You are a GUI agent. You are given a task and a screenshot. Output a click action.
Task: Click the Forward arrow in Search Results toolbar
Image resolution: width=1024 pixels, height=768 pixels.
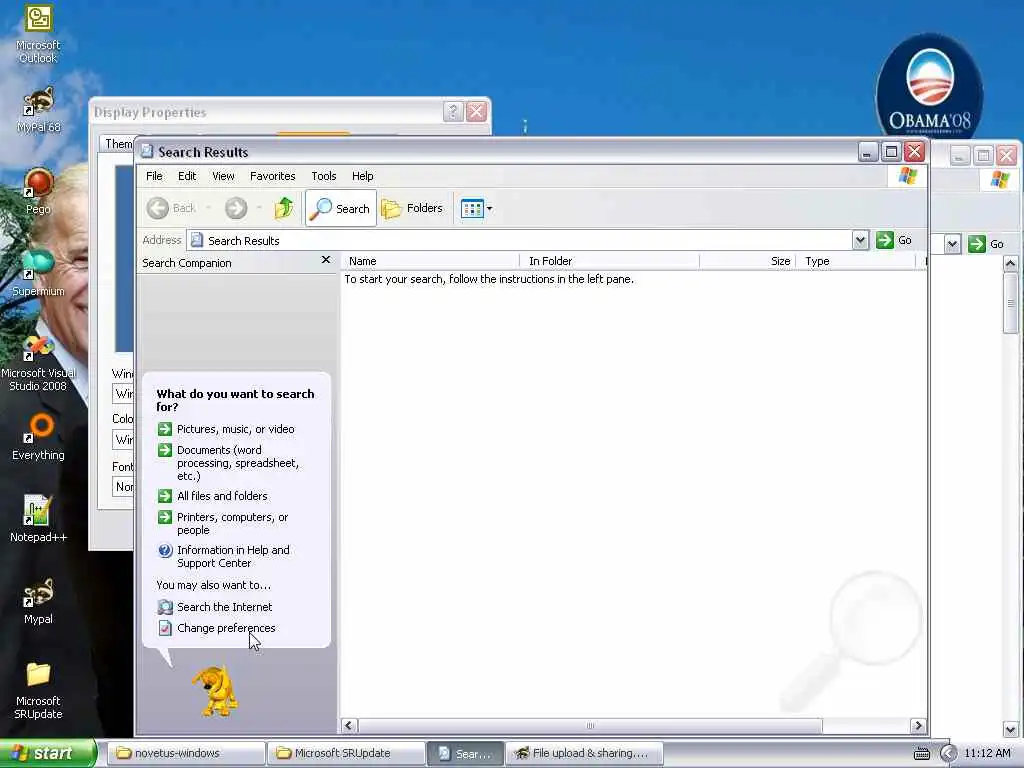coord(236,208)
